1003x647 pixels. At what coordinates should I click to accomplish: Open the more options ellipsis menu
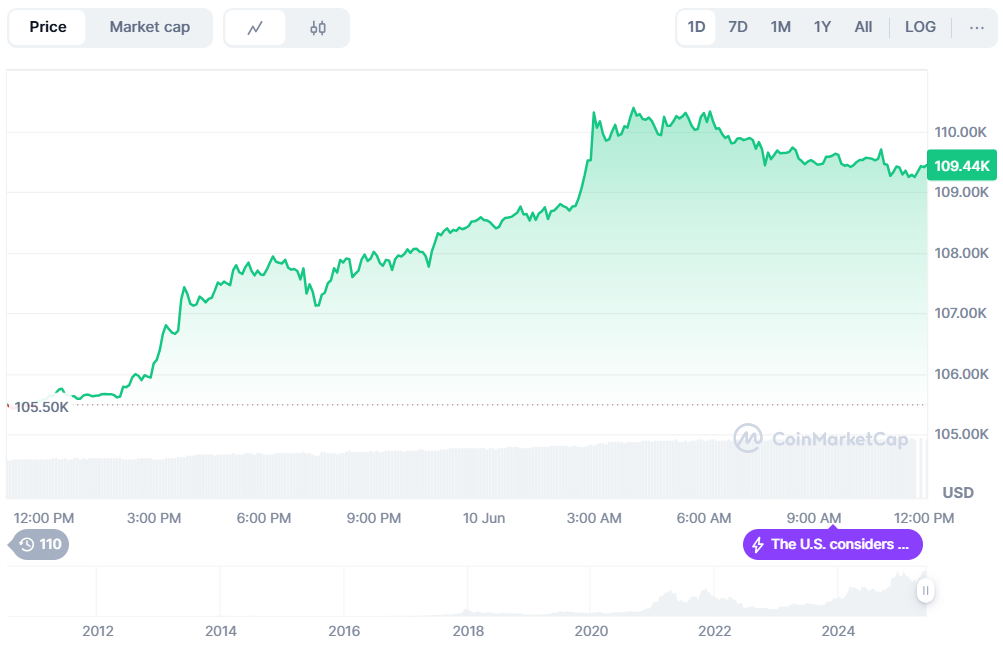pyautogui.click(x=977, y=27)
